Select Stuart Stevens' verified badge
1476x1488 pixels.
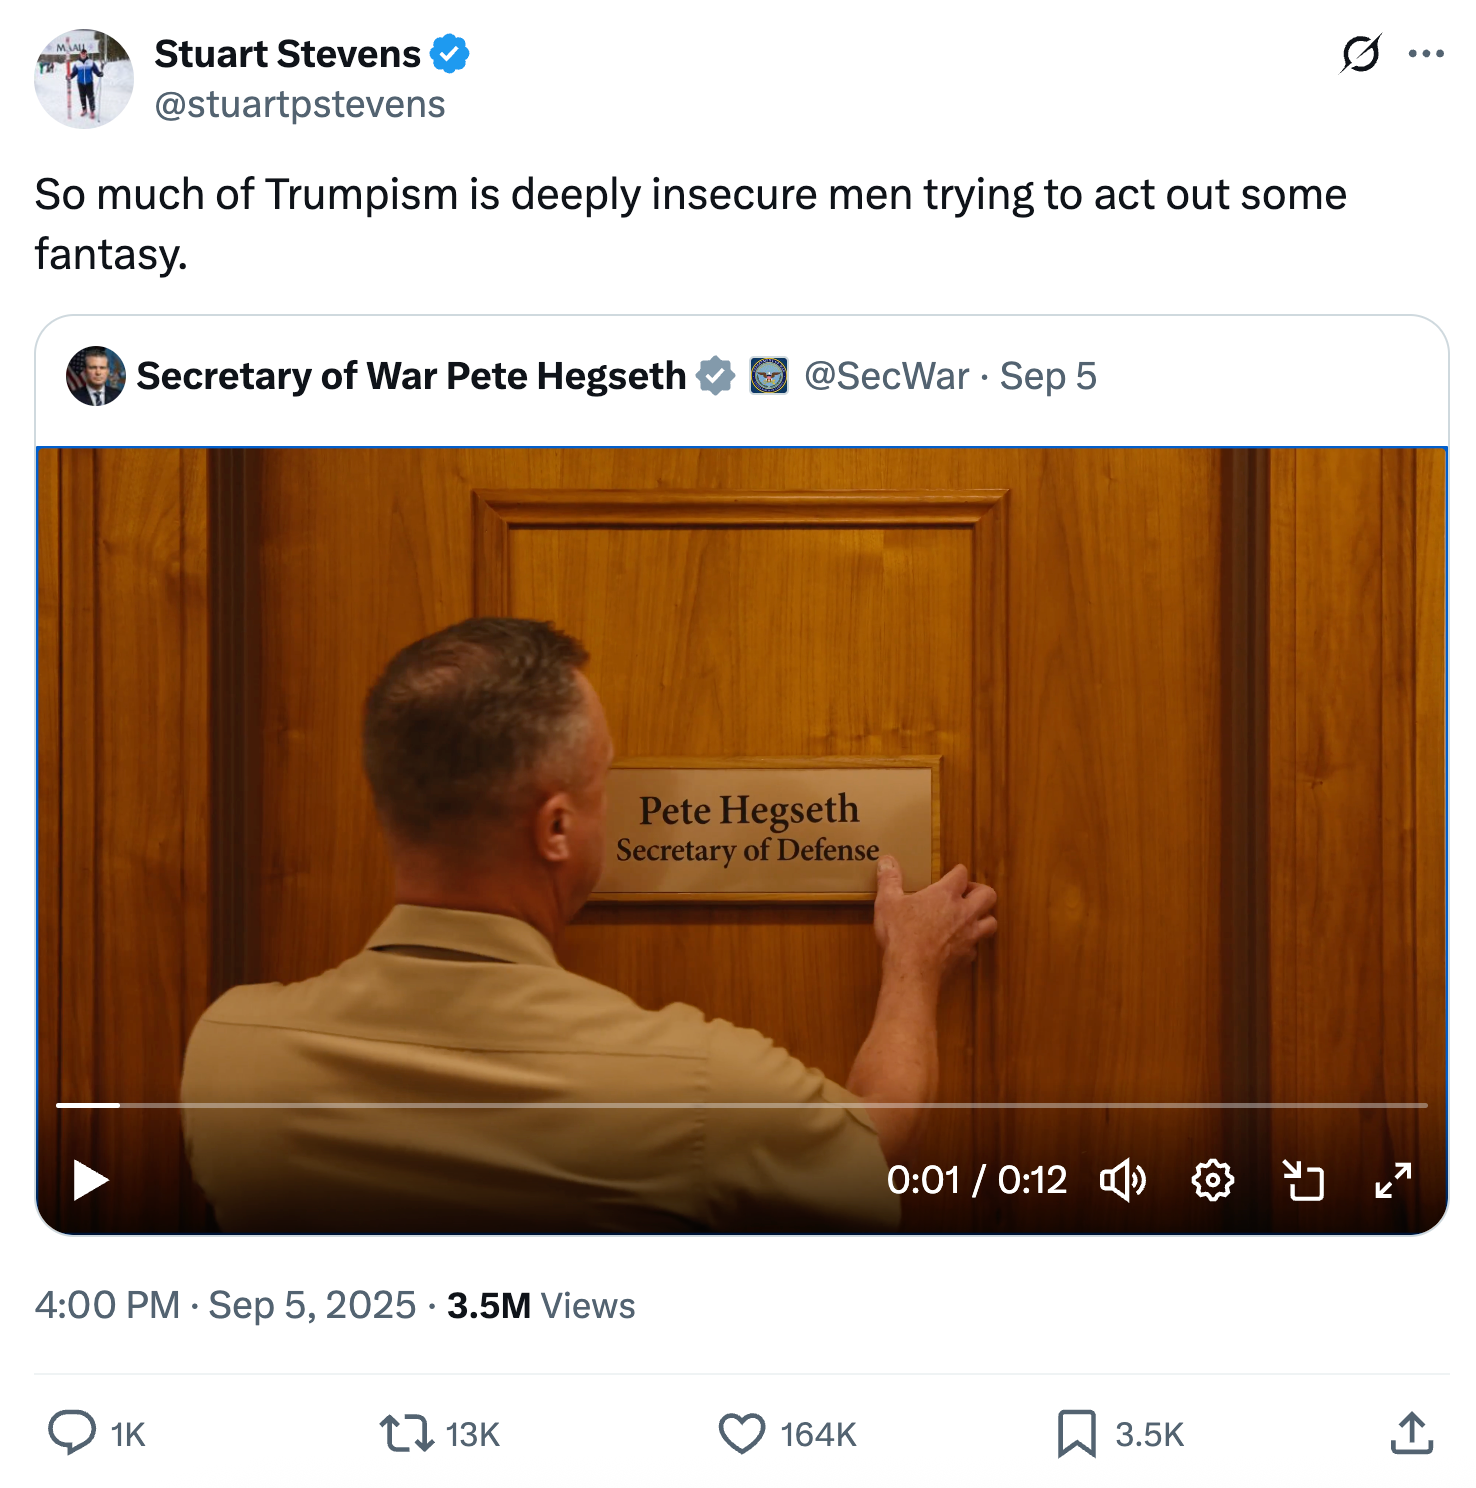pos(449,54)
